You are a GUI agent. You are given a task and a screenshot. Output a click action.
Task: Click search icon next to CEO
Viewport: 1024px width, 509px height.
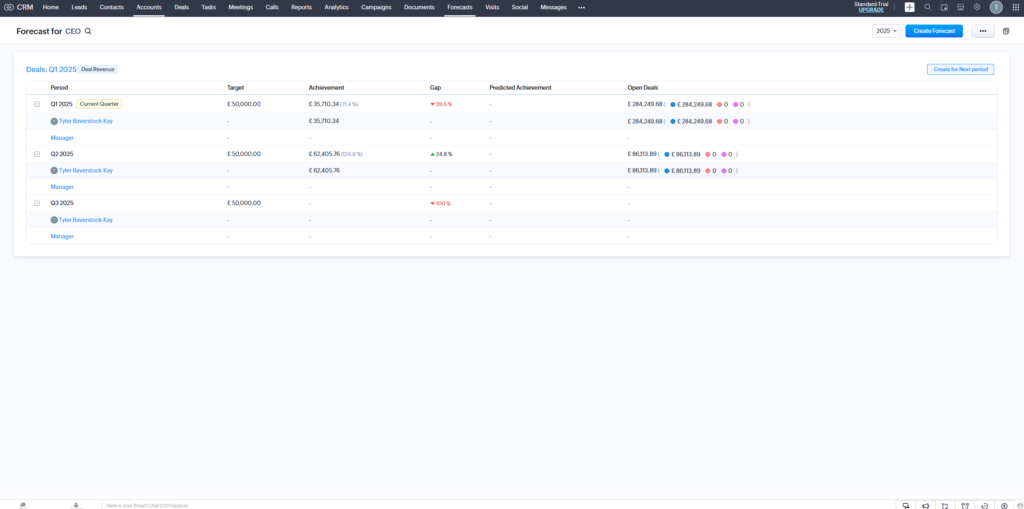coord(88,31)
